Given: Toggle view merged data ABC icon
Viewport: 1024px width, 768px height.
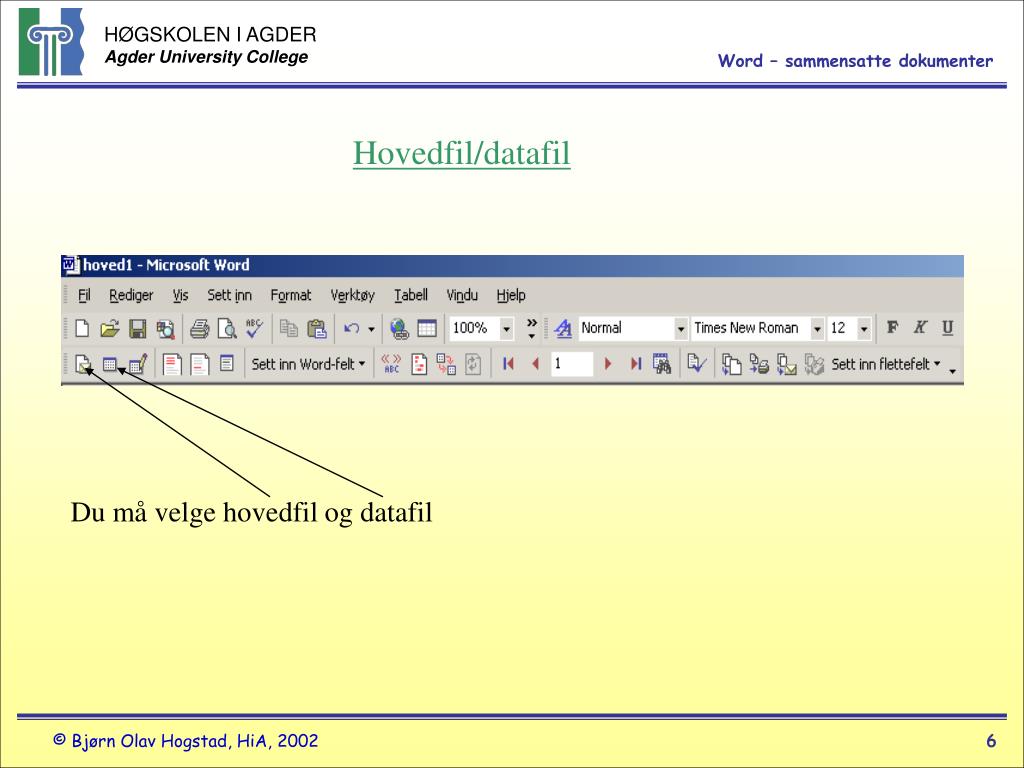Looking at the screenshot, I should point(391,364).
